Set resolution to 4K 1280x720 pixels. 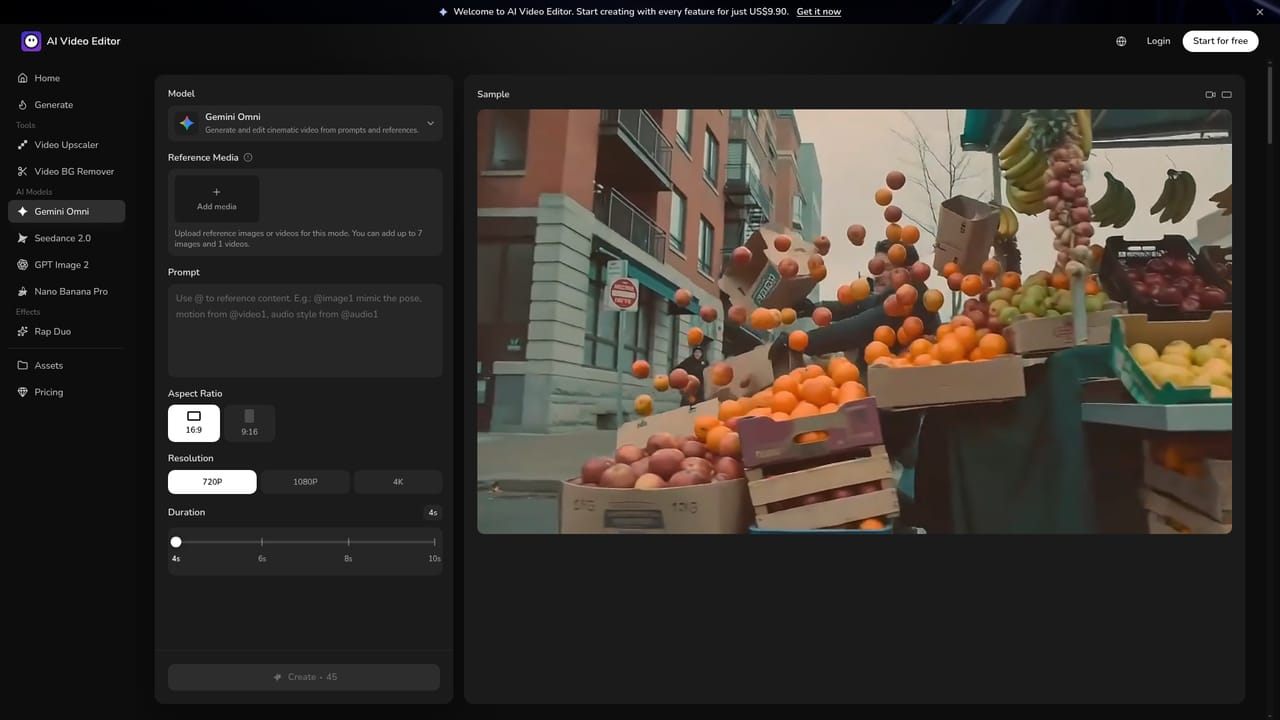[398, 482]
